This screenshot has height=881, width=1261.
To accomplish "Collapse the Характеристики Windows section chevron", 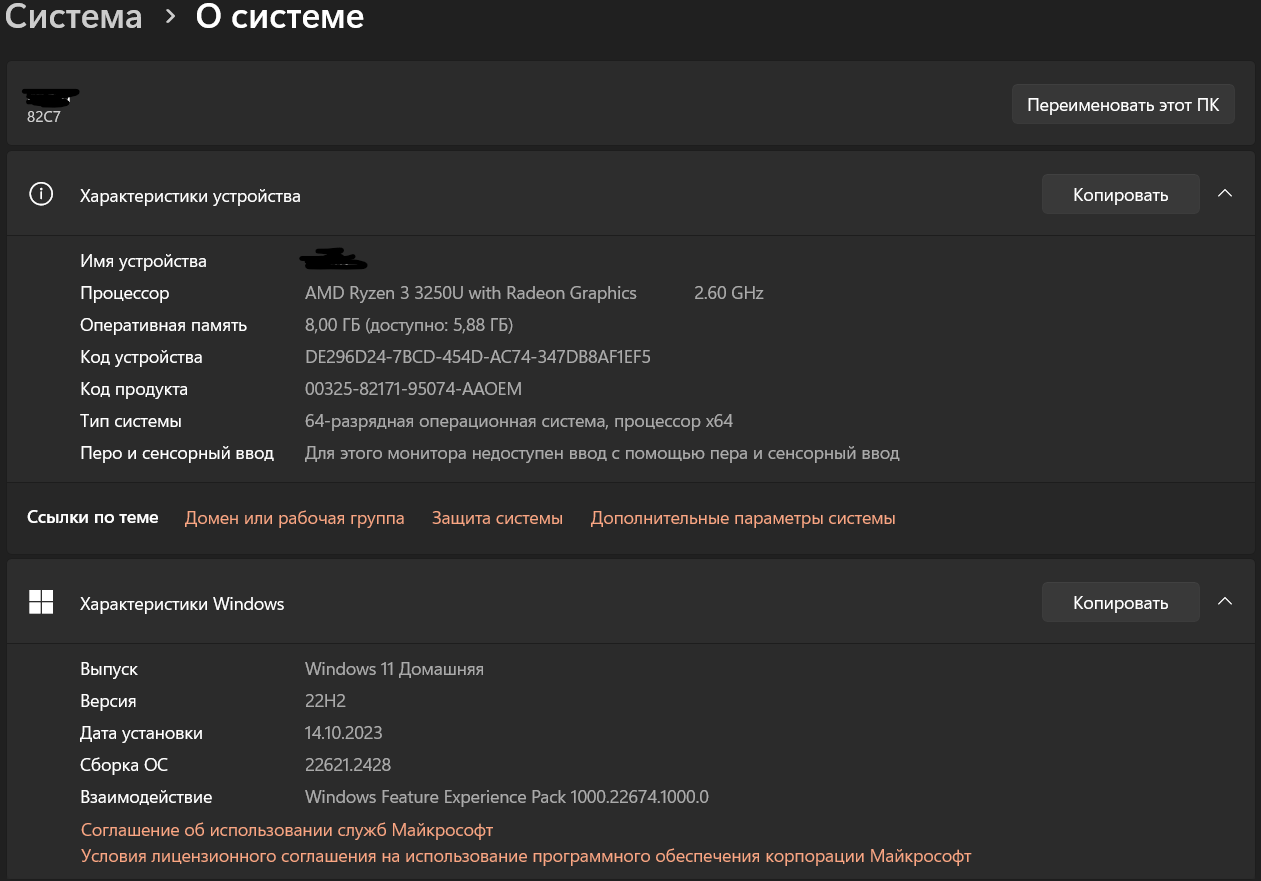I will 1224,602.
